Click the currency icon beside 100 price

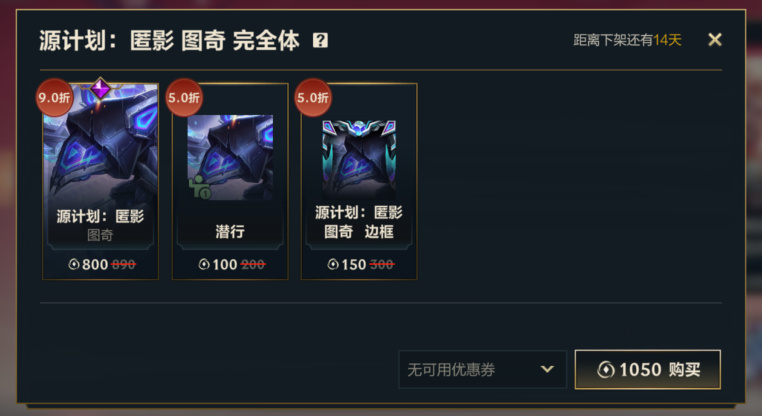pyautogui.click(x=204, y=264)
